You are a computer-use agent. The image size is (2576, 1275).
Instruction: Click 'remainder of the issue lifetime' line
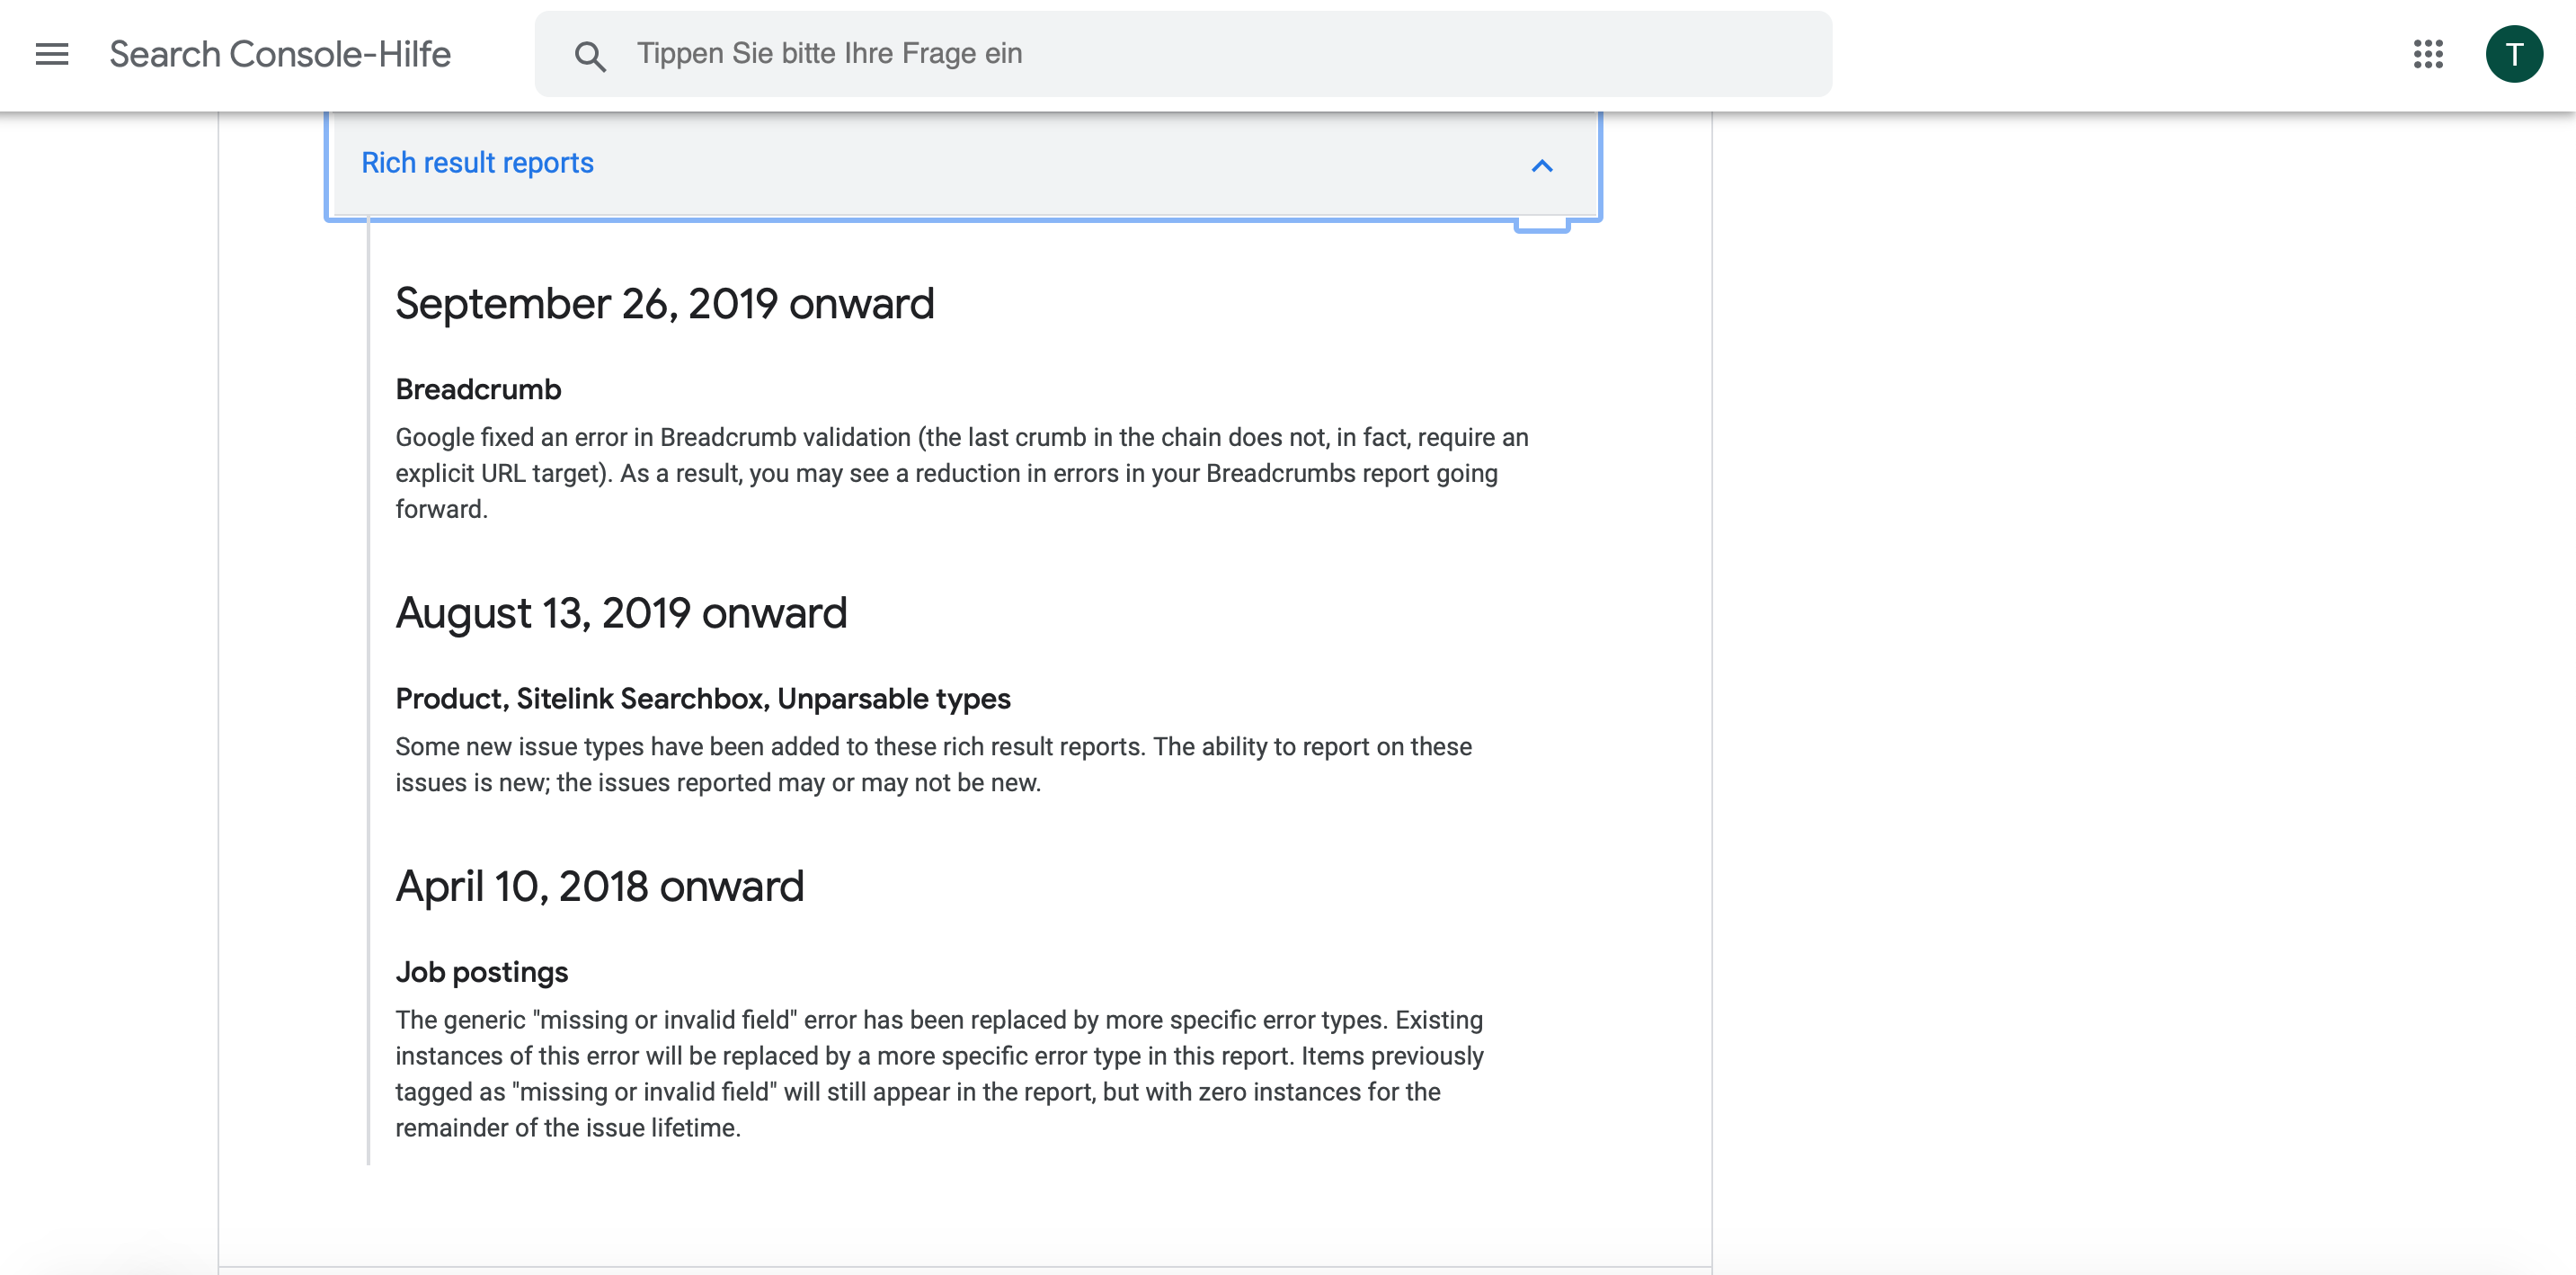tap(567, 1128)
